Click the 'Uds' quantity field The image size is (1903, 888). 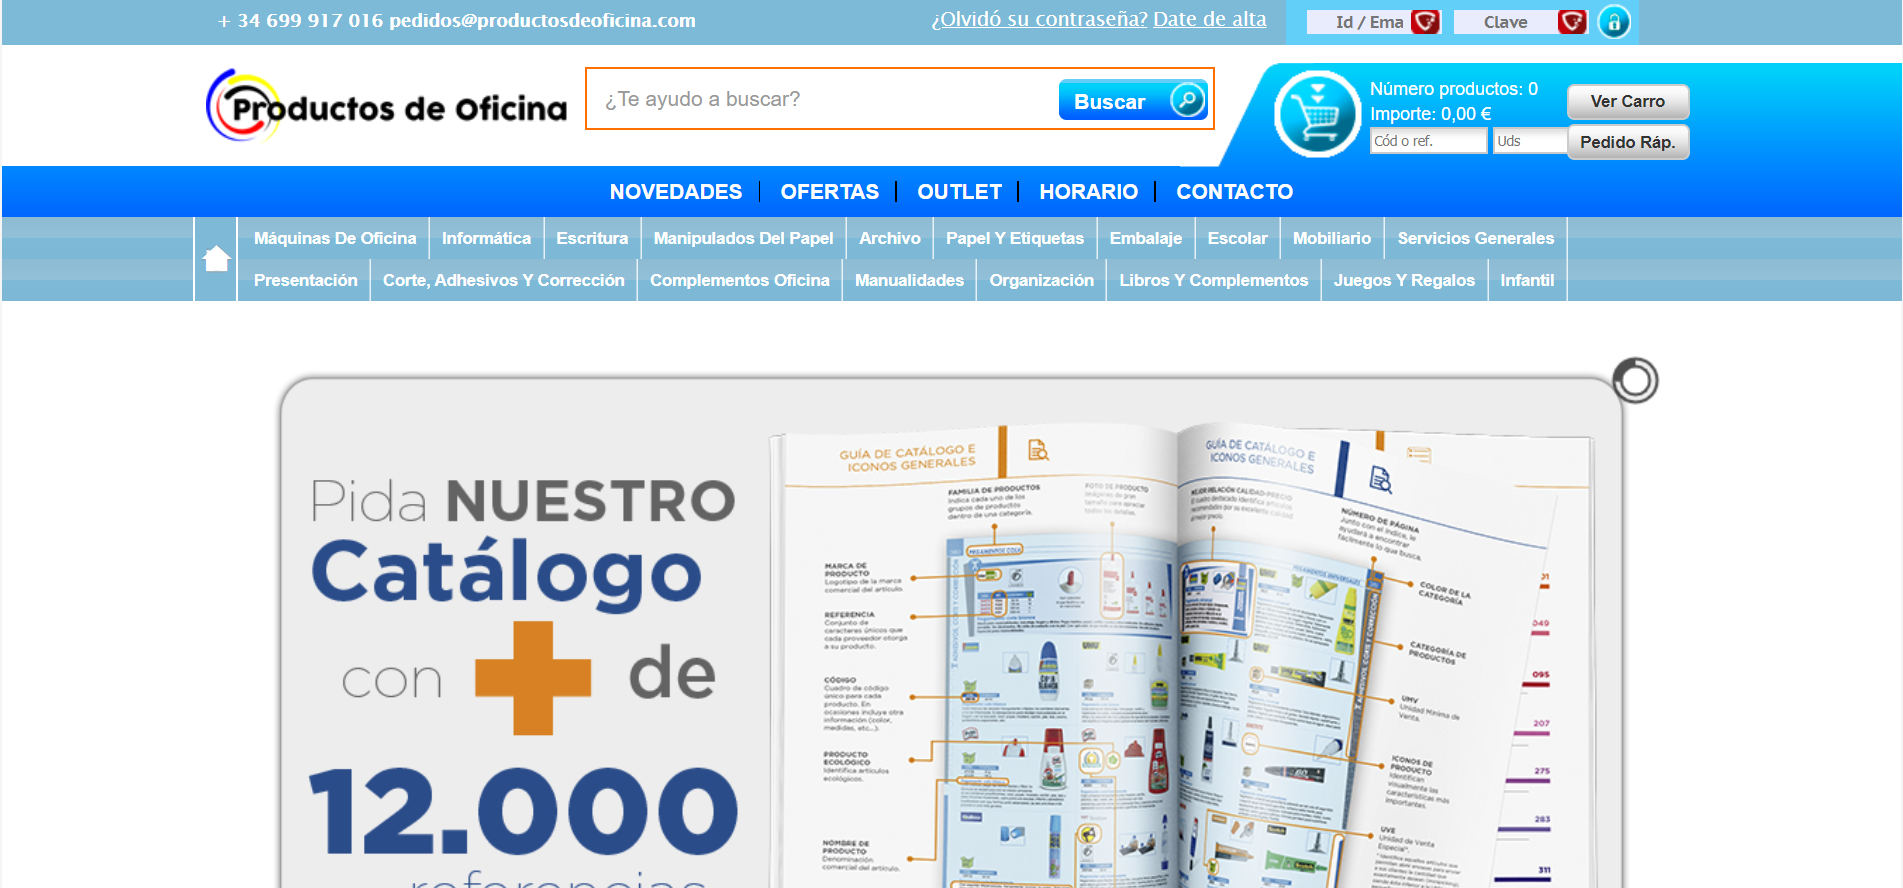point(1530,141)
